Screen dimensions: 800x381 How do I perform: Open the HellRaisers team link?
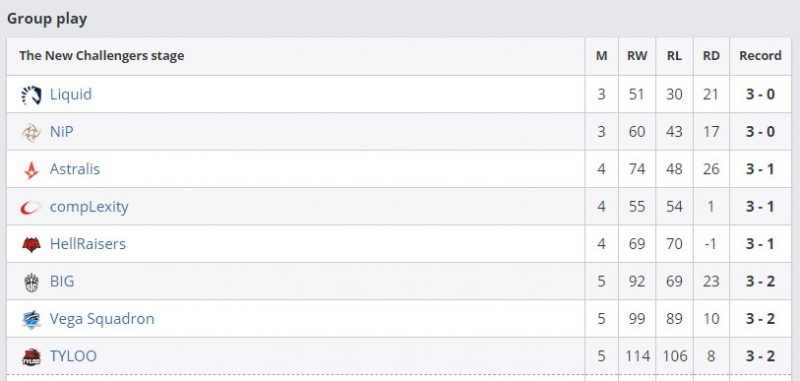pos(87,244)
